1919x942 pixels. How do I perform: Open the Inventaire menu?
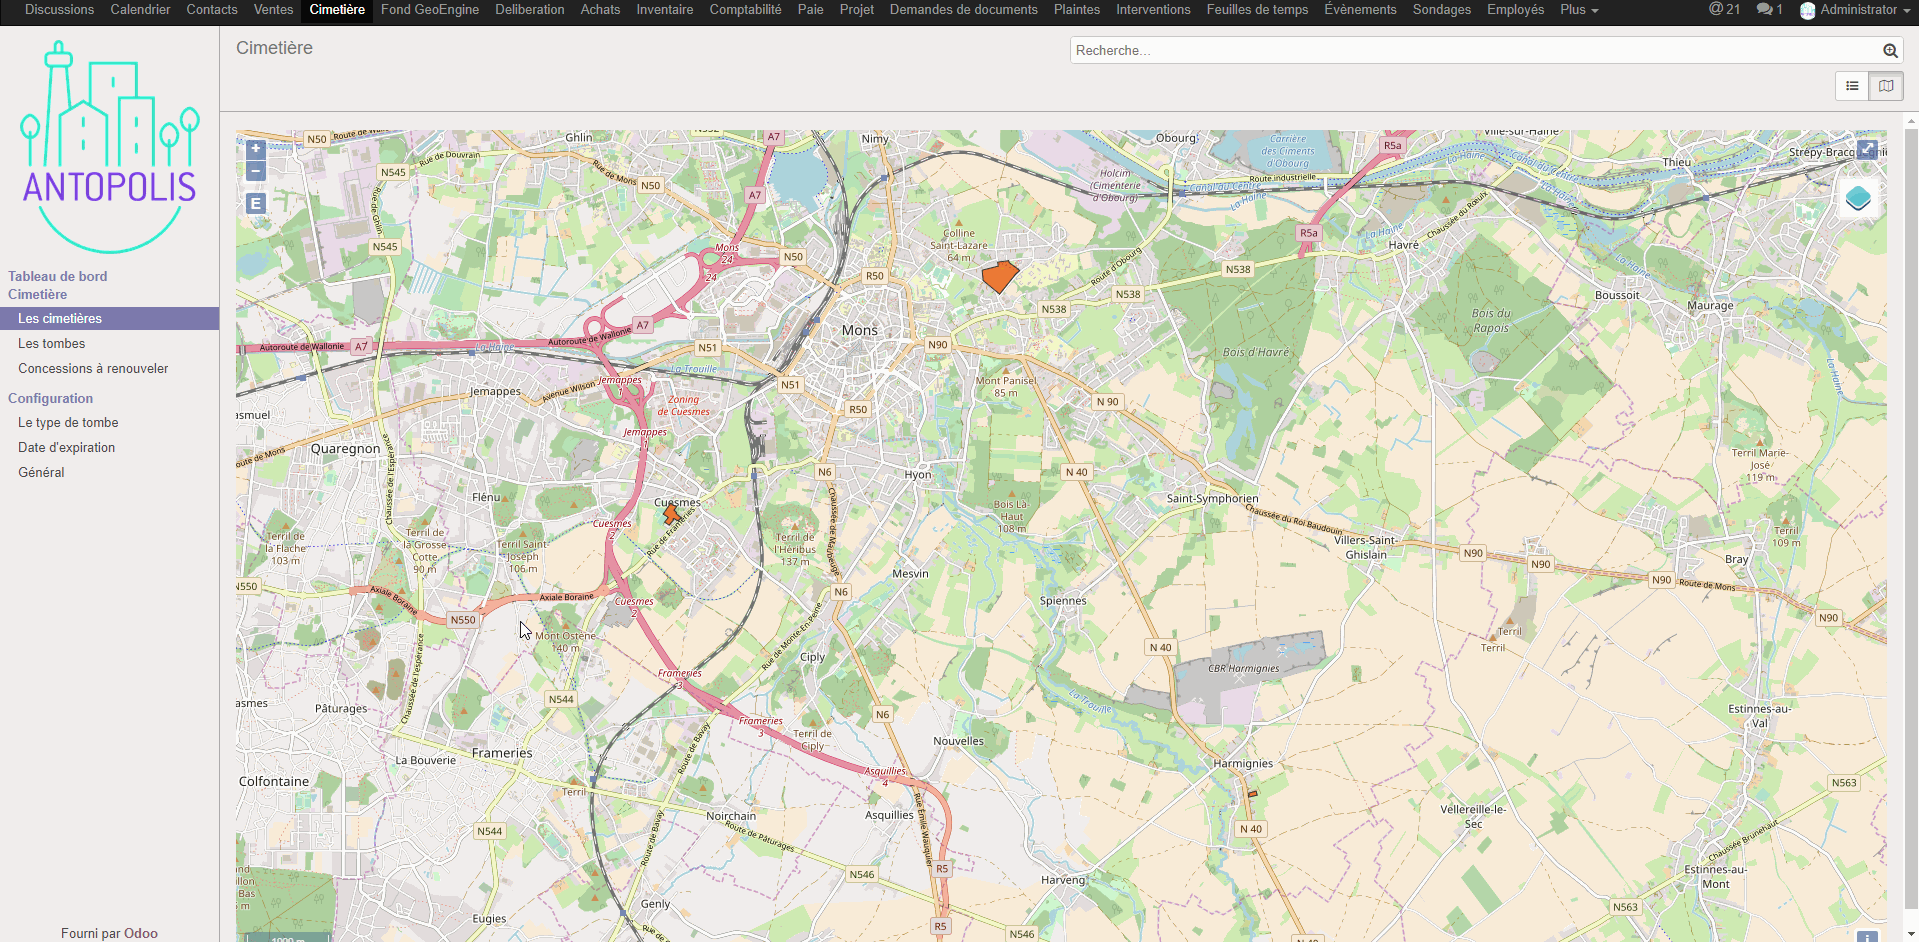click(665, 10)
